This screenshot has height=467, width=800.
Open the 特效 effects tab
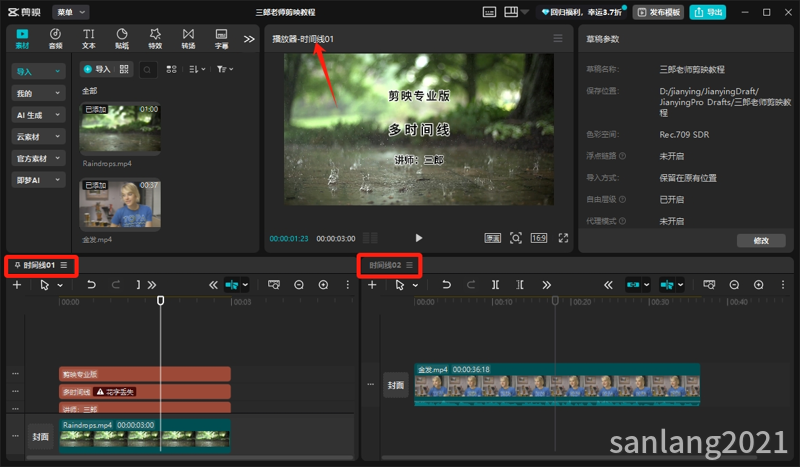(155, 38)
